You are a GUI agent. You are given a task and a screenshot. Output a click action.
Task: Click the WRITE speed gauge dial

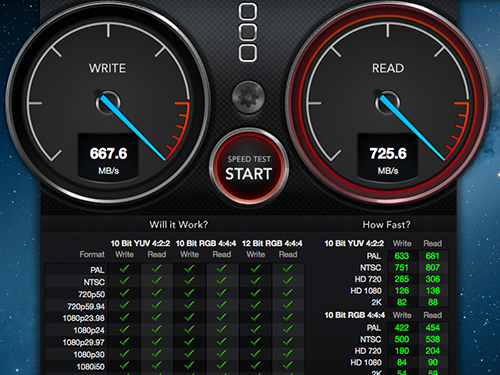pos(108,102)
